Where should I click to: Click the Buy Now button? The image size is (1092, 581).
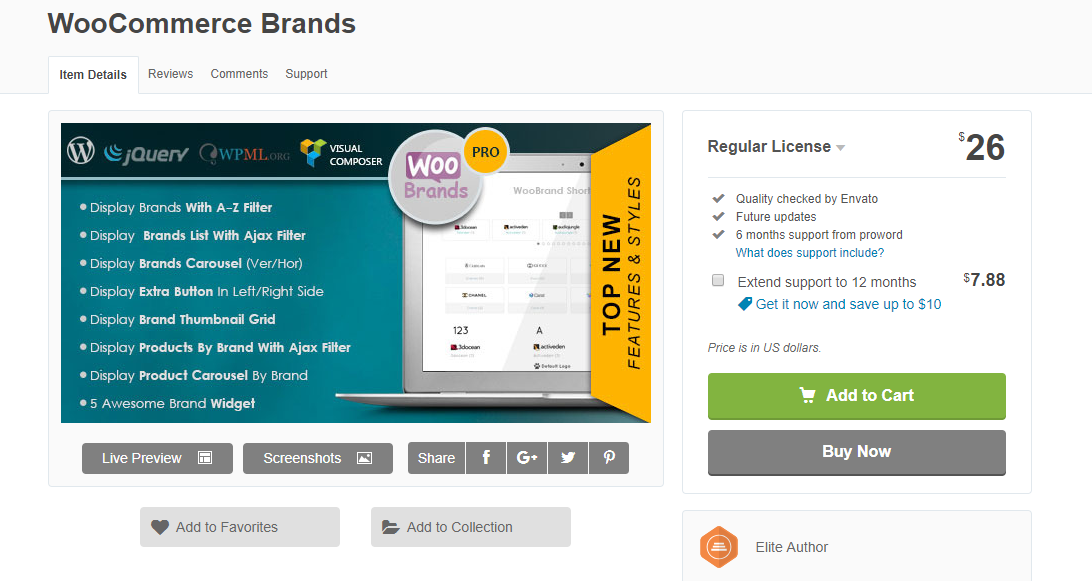pyautogui.click(x=857, y=452)
